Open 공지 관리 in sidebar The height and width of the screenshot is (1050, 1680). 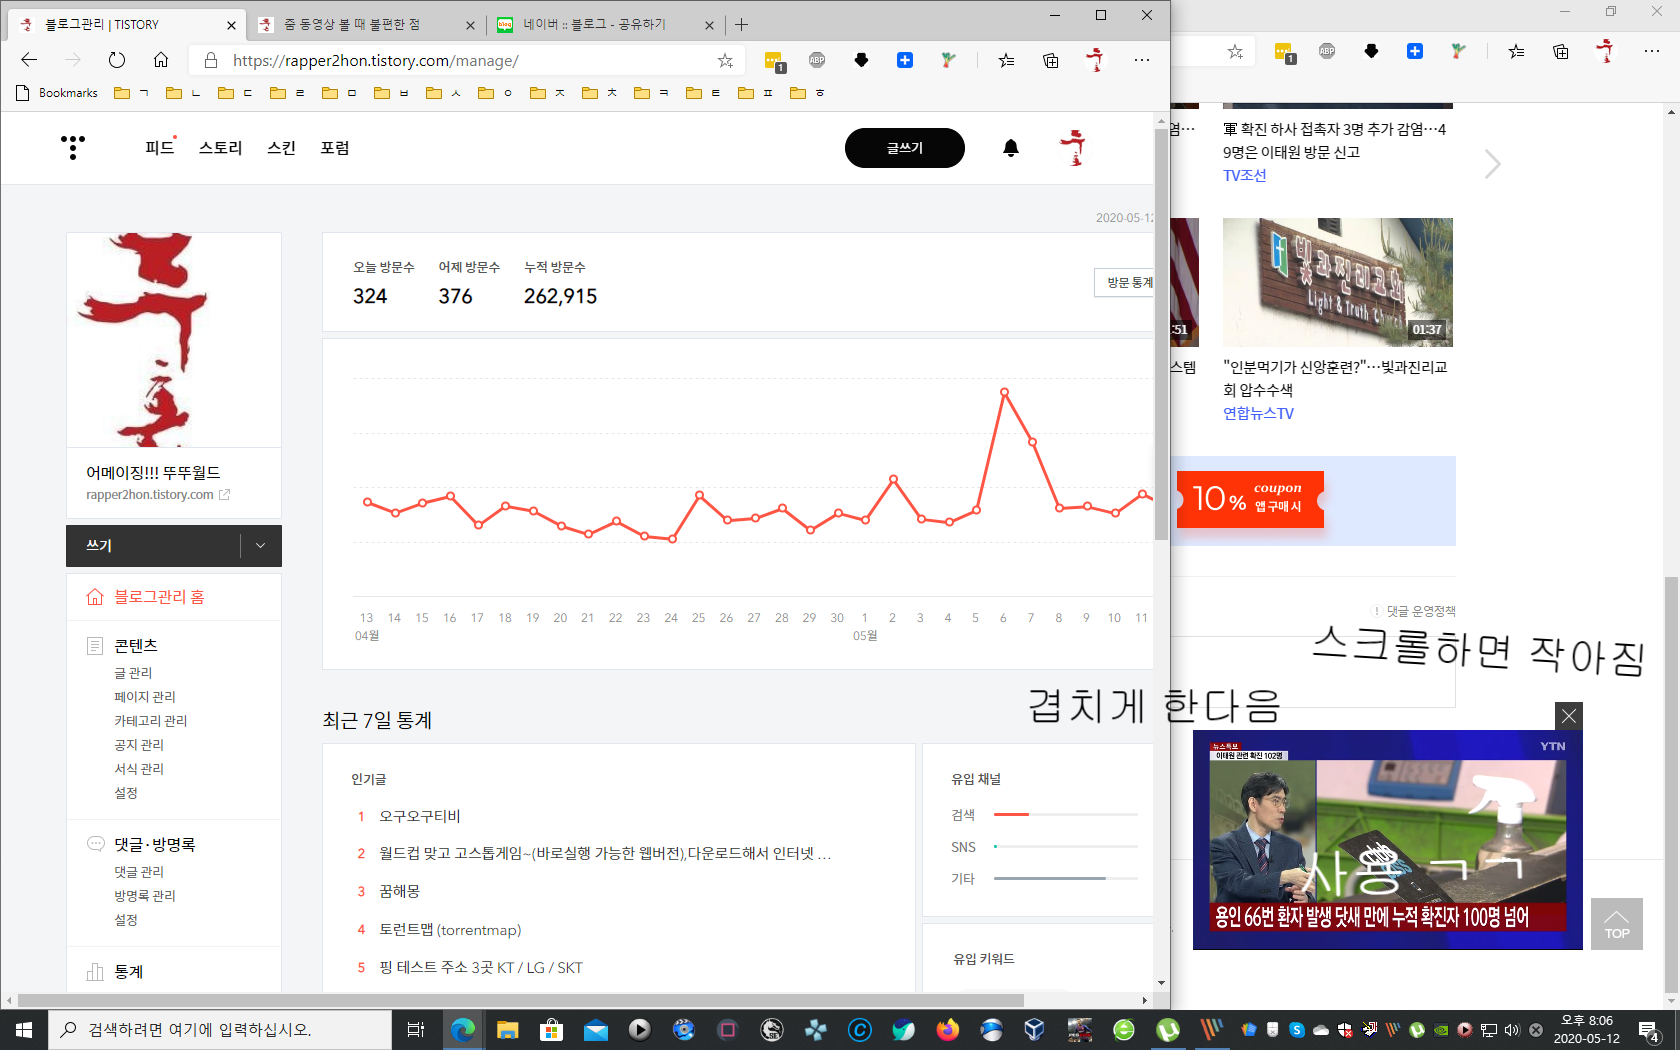click(x=139, y=745)
